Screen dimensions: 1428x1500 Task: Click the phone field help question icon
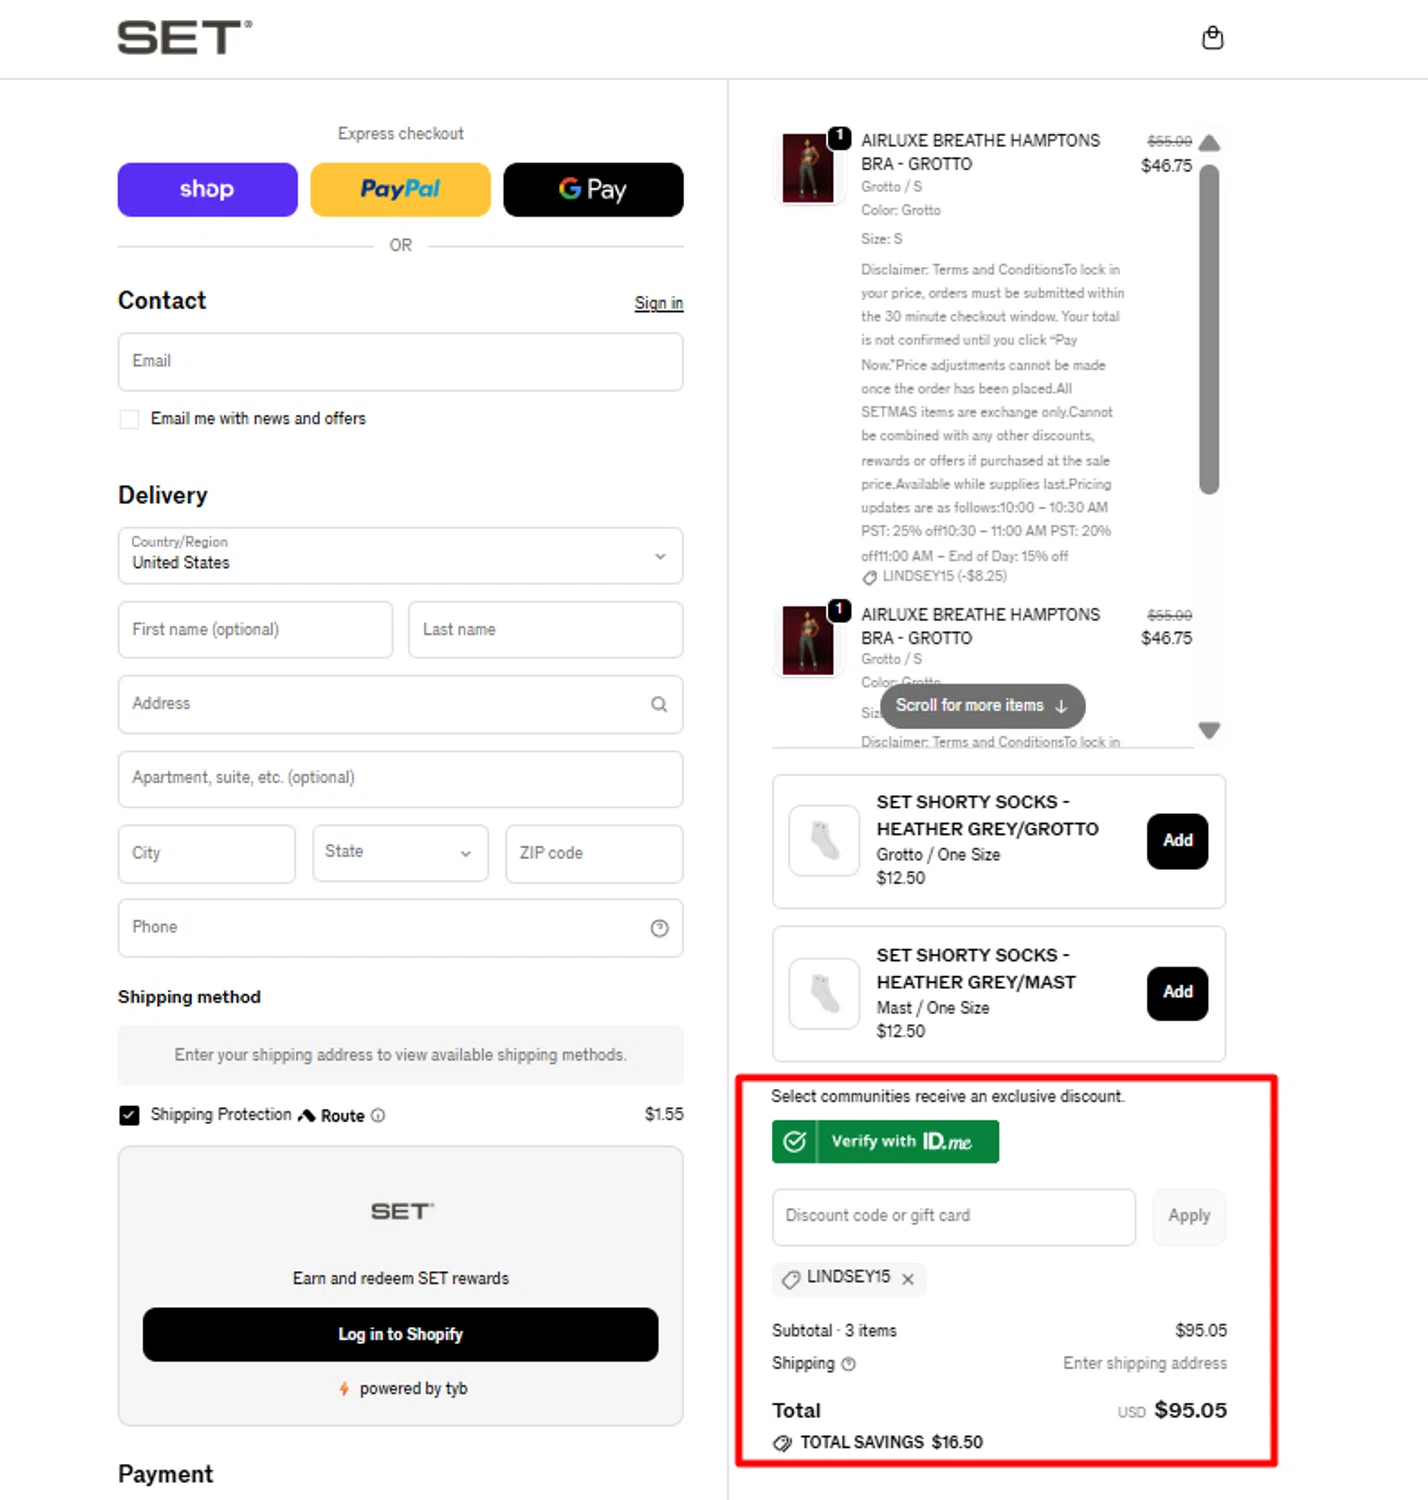point(659,928)
